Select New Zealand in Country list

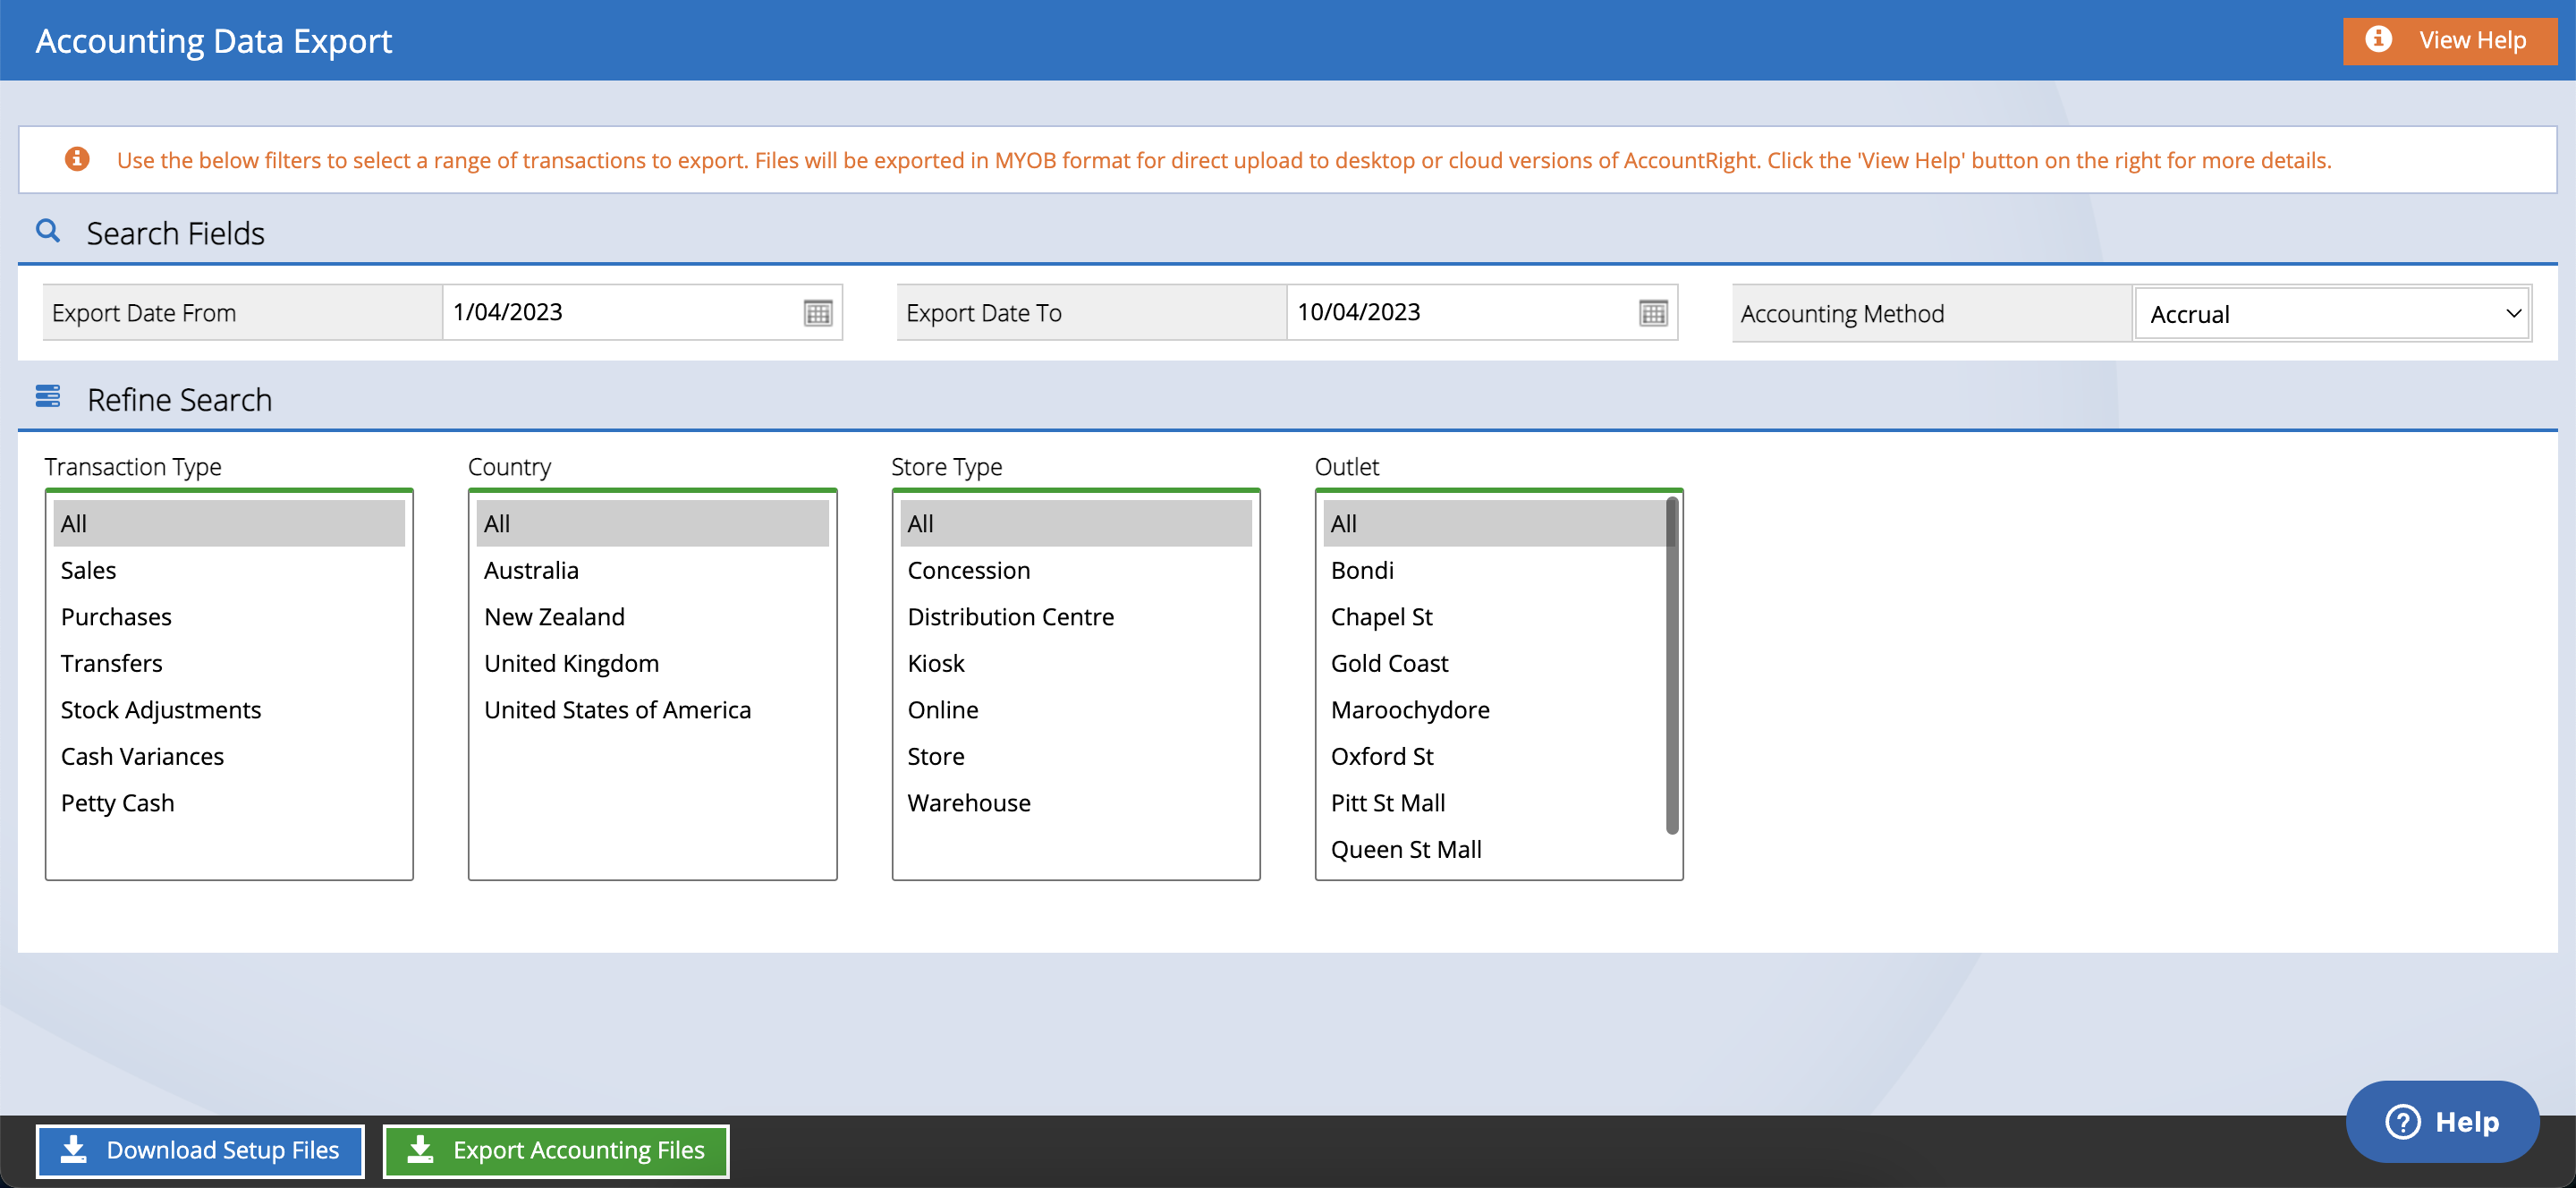[x=652, y=616]
